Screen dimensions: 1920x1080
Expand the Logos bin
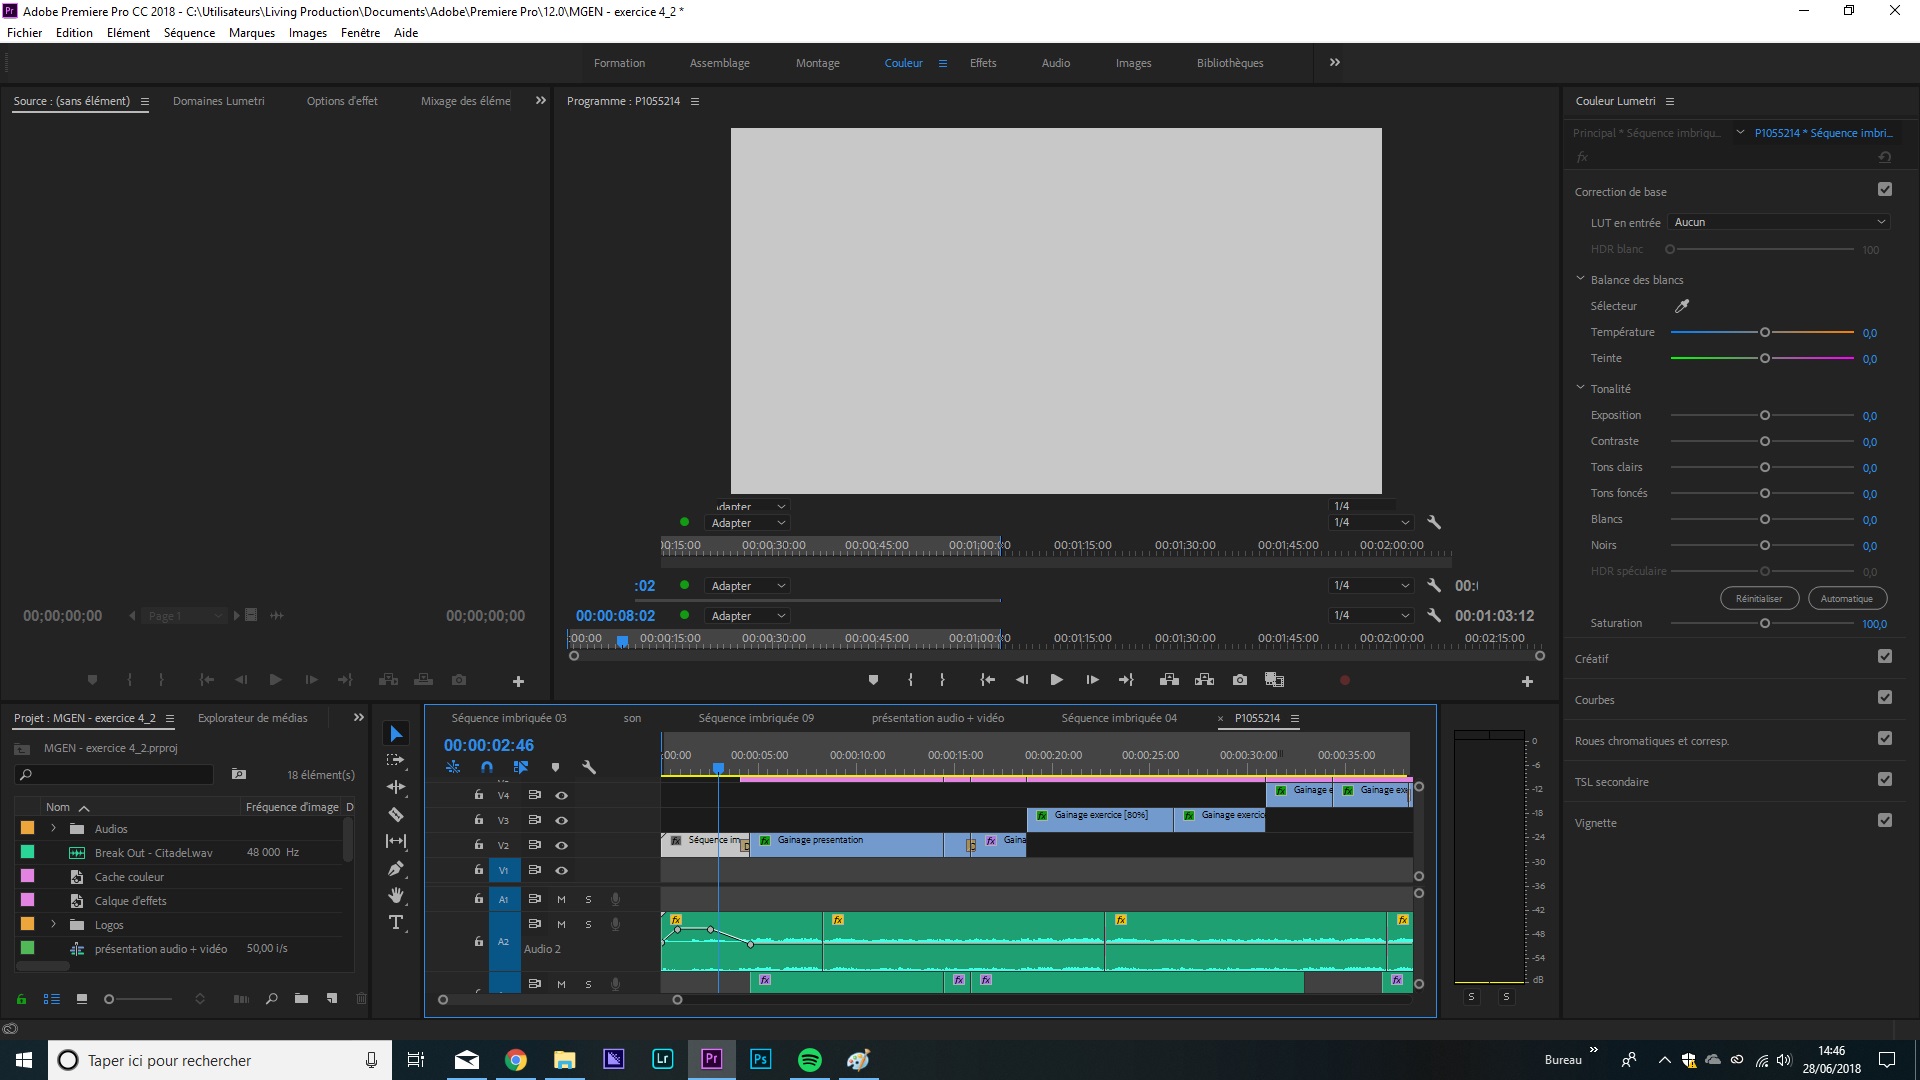[x=53, y=924]
